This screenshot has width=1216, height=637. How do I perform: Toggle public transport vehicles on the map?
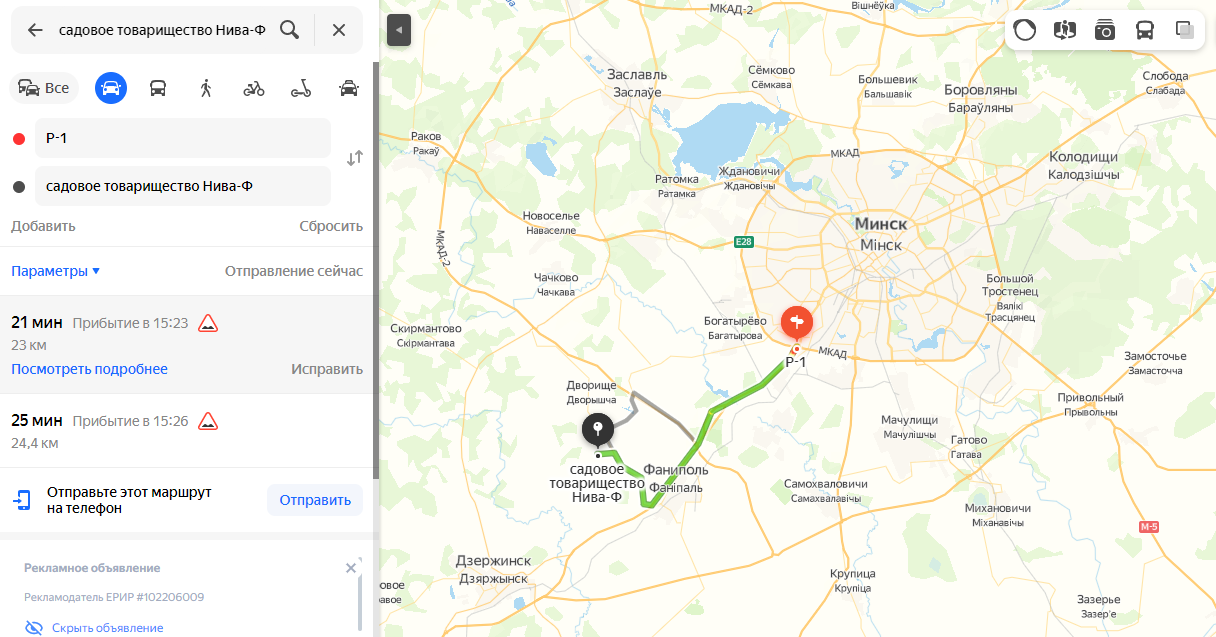coord(1145,30)
